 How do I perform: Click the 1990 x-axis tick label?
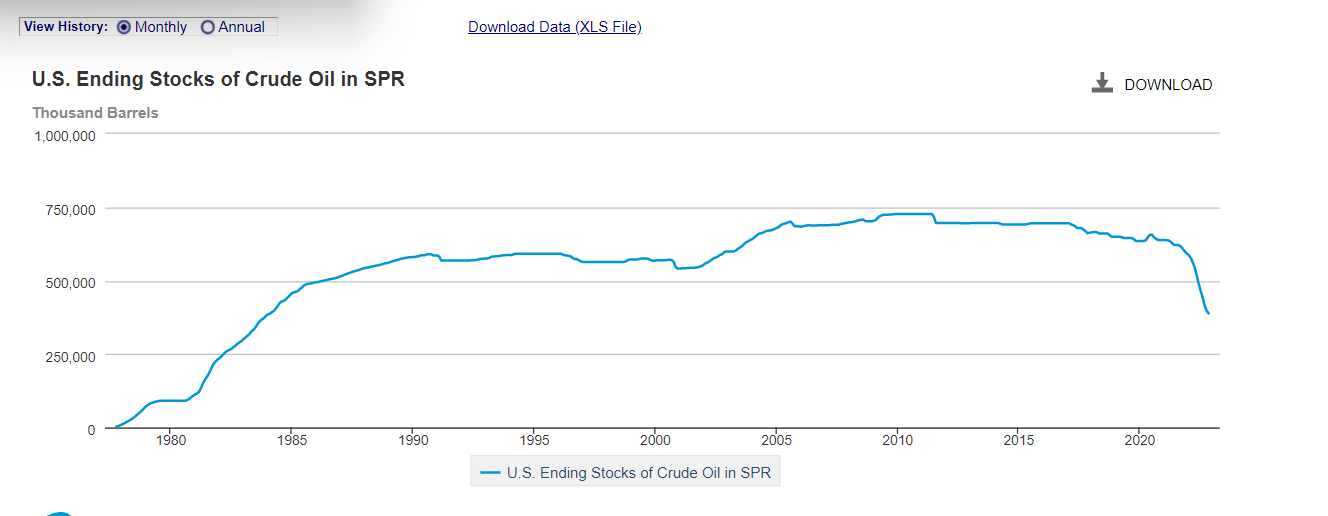[x=412, y=440]
